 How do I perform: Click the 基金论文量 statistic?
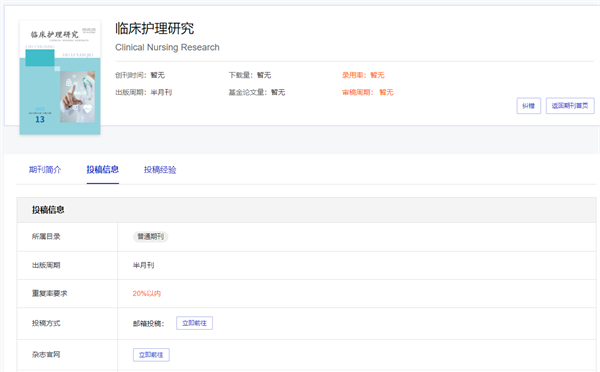pyautogui.click(x=257, y=92)
